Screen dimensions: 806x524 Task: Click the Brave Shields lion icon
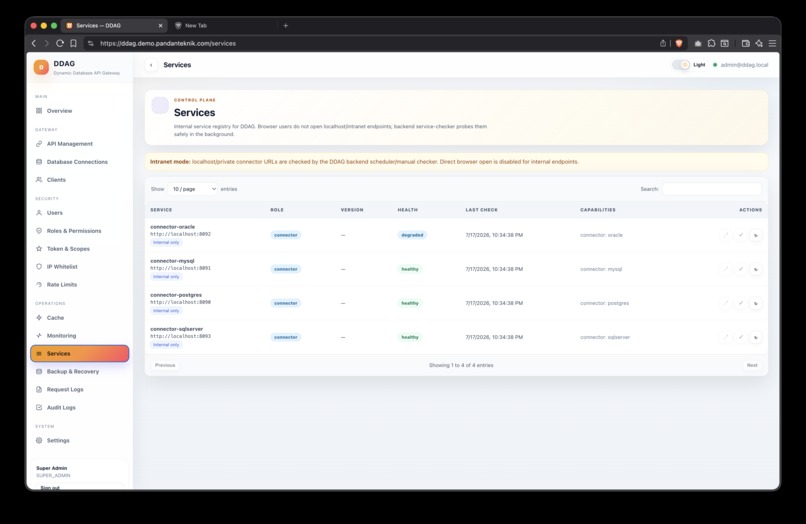coord(679,43)
